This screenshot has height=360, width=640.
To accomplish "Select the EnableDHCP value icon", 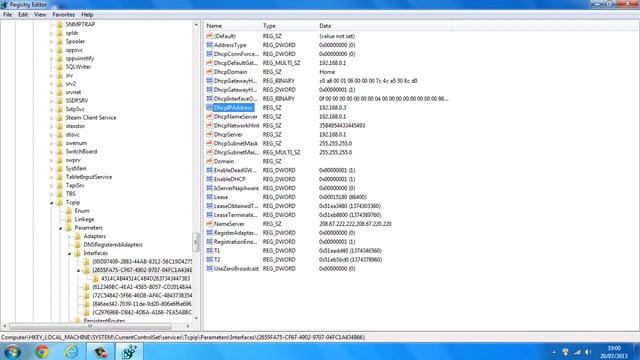I will (209, 179).
